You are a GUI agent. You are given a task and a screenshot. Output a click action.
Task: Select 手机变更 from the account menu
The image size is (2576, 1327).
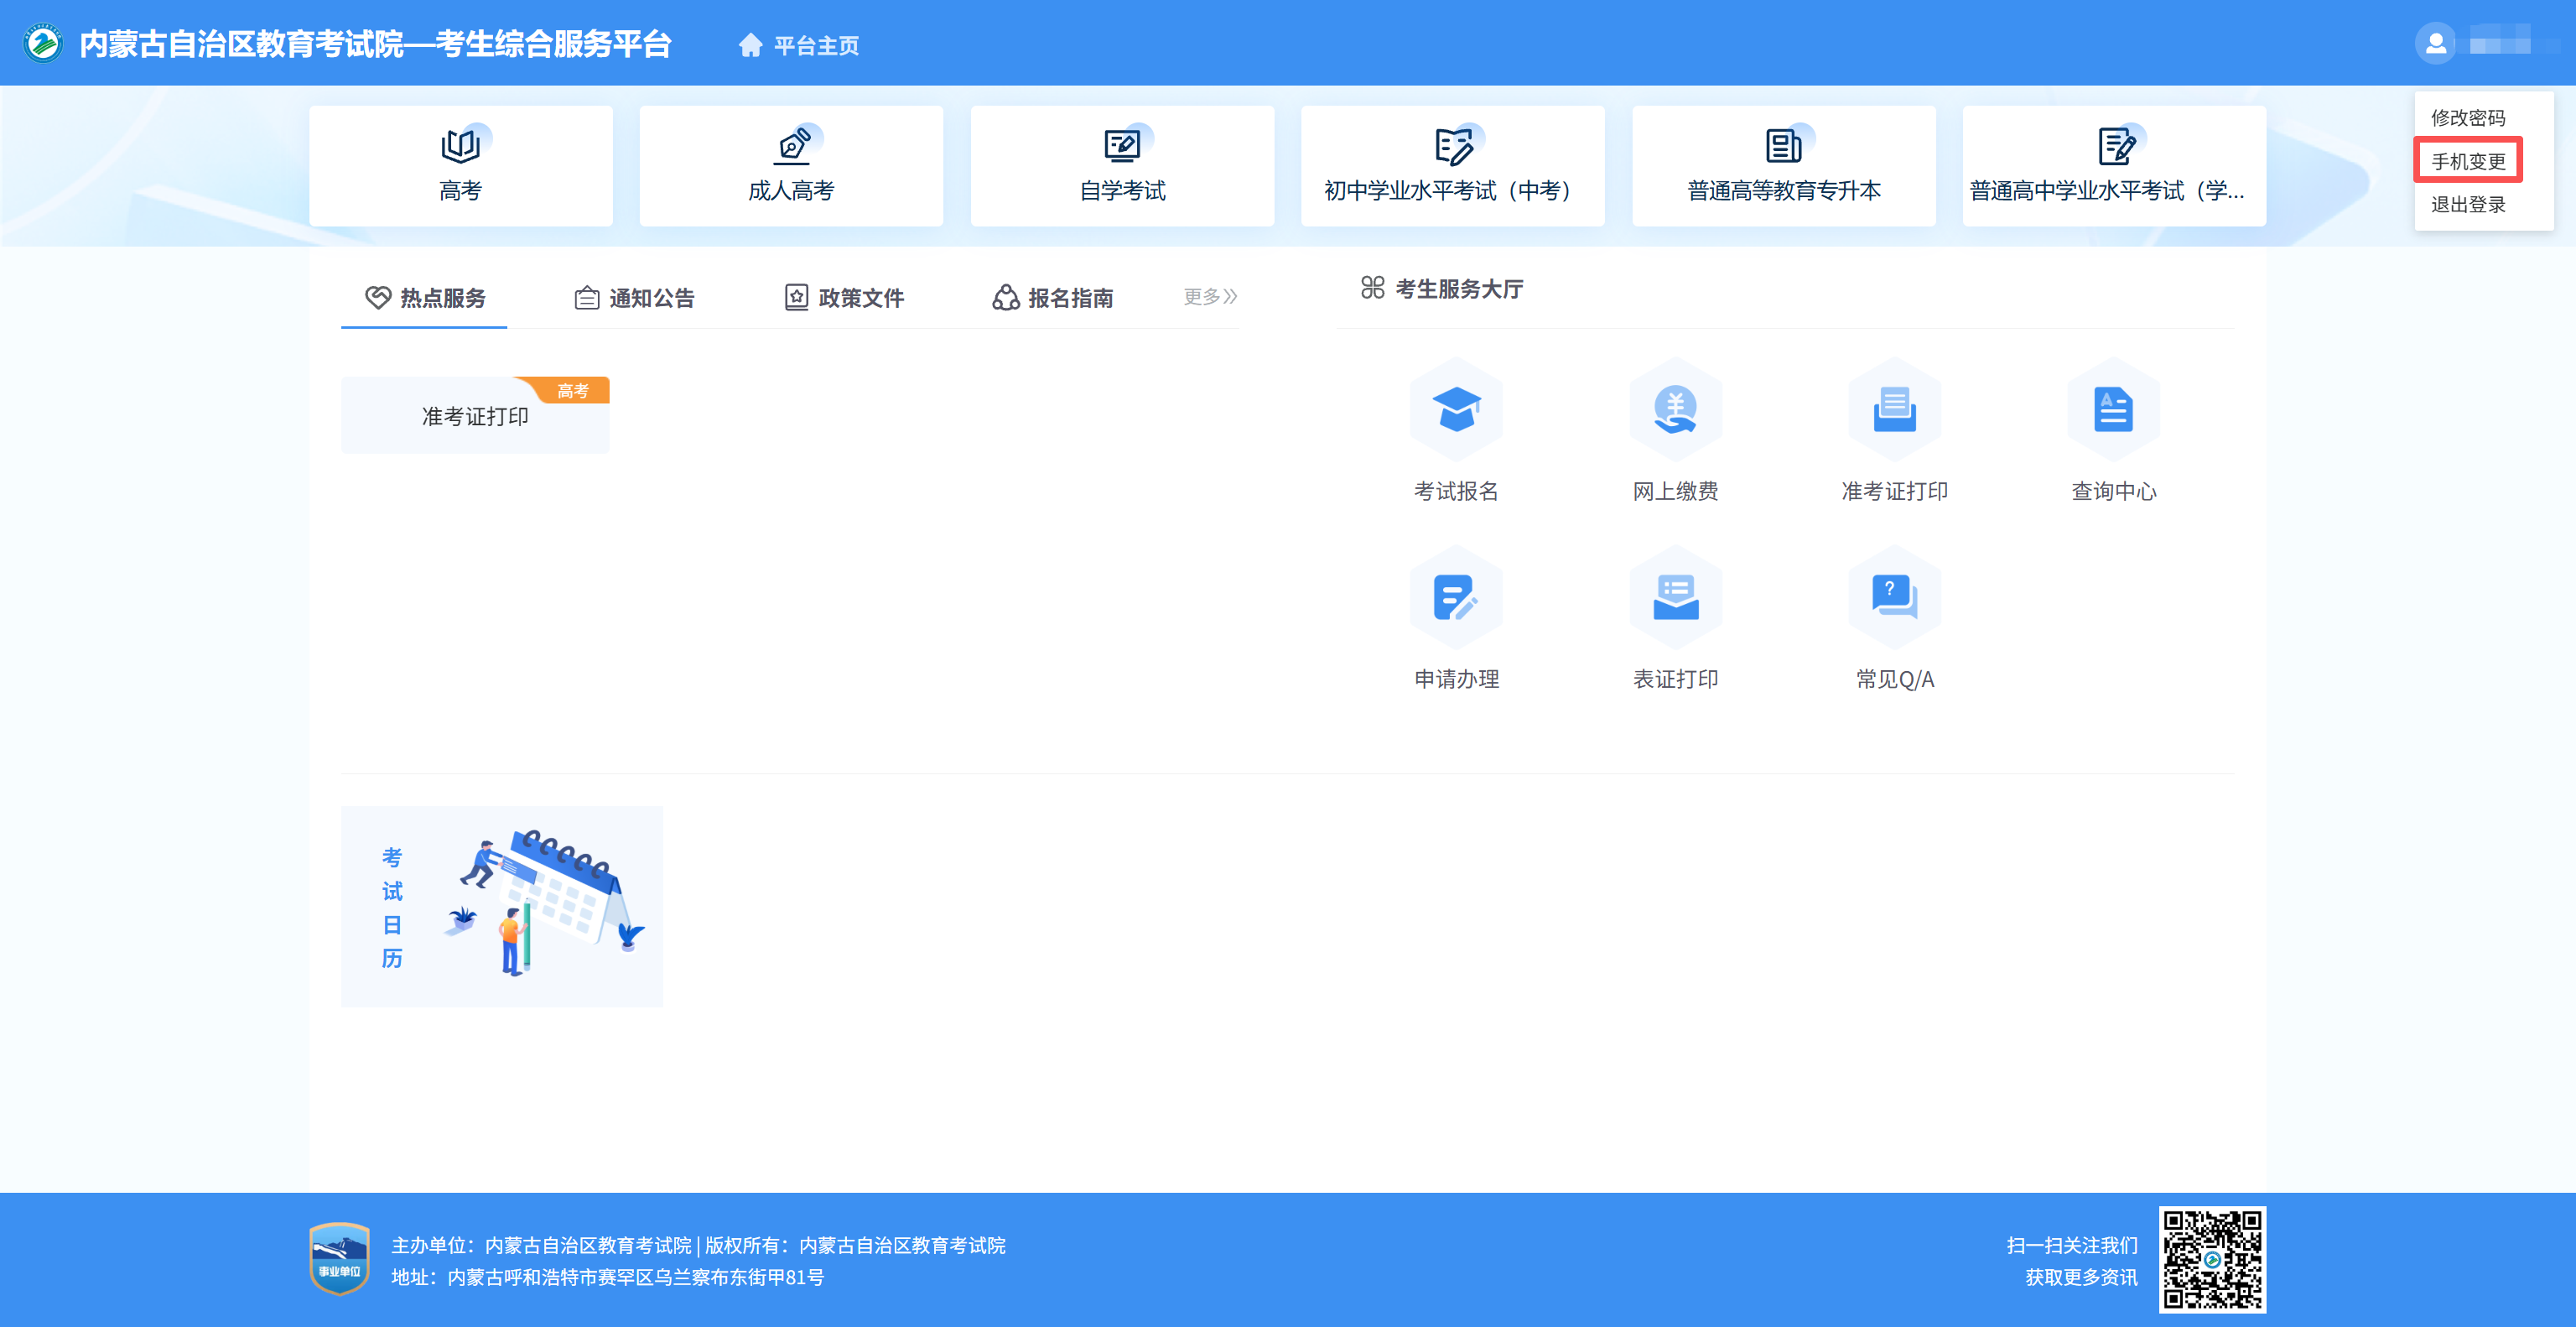2469,160
